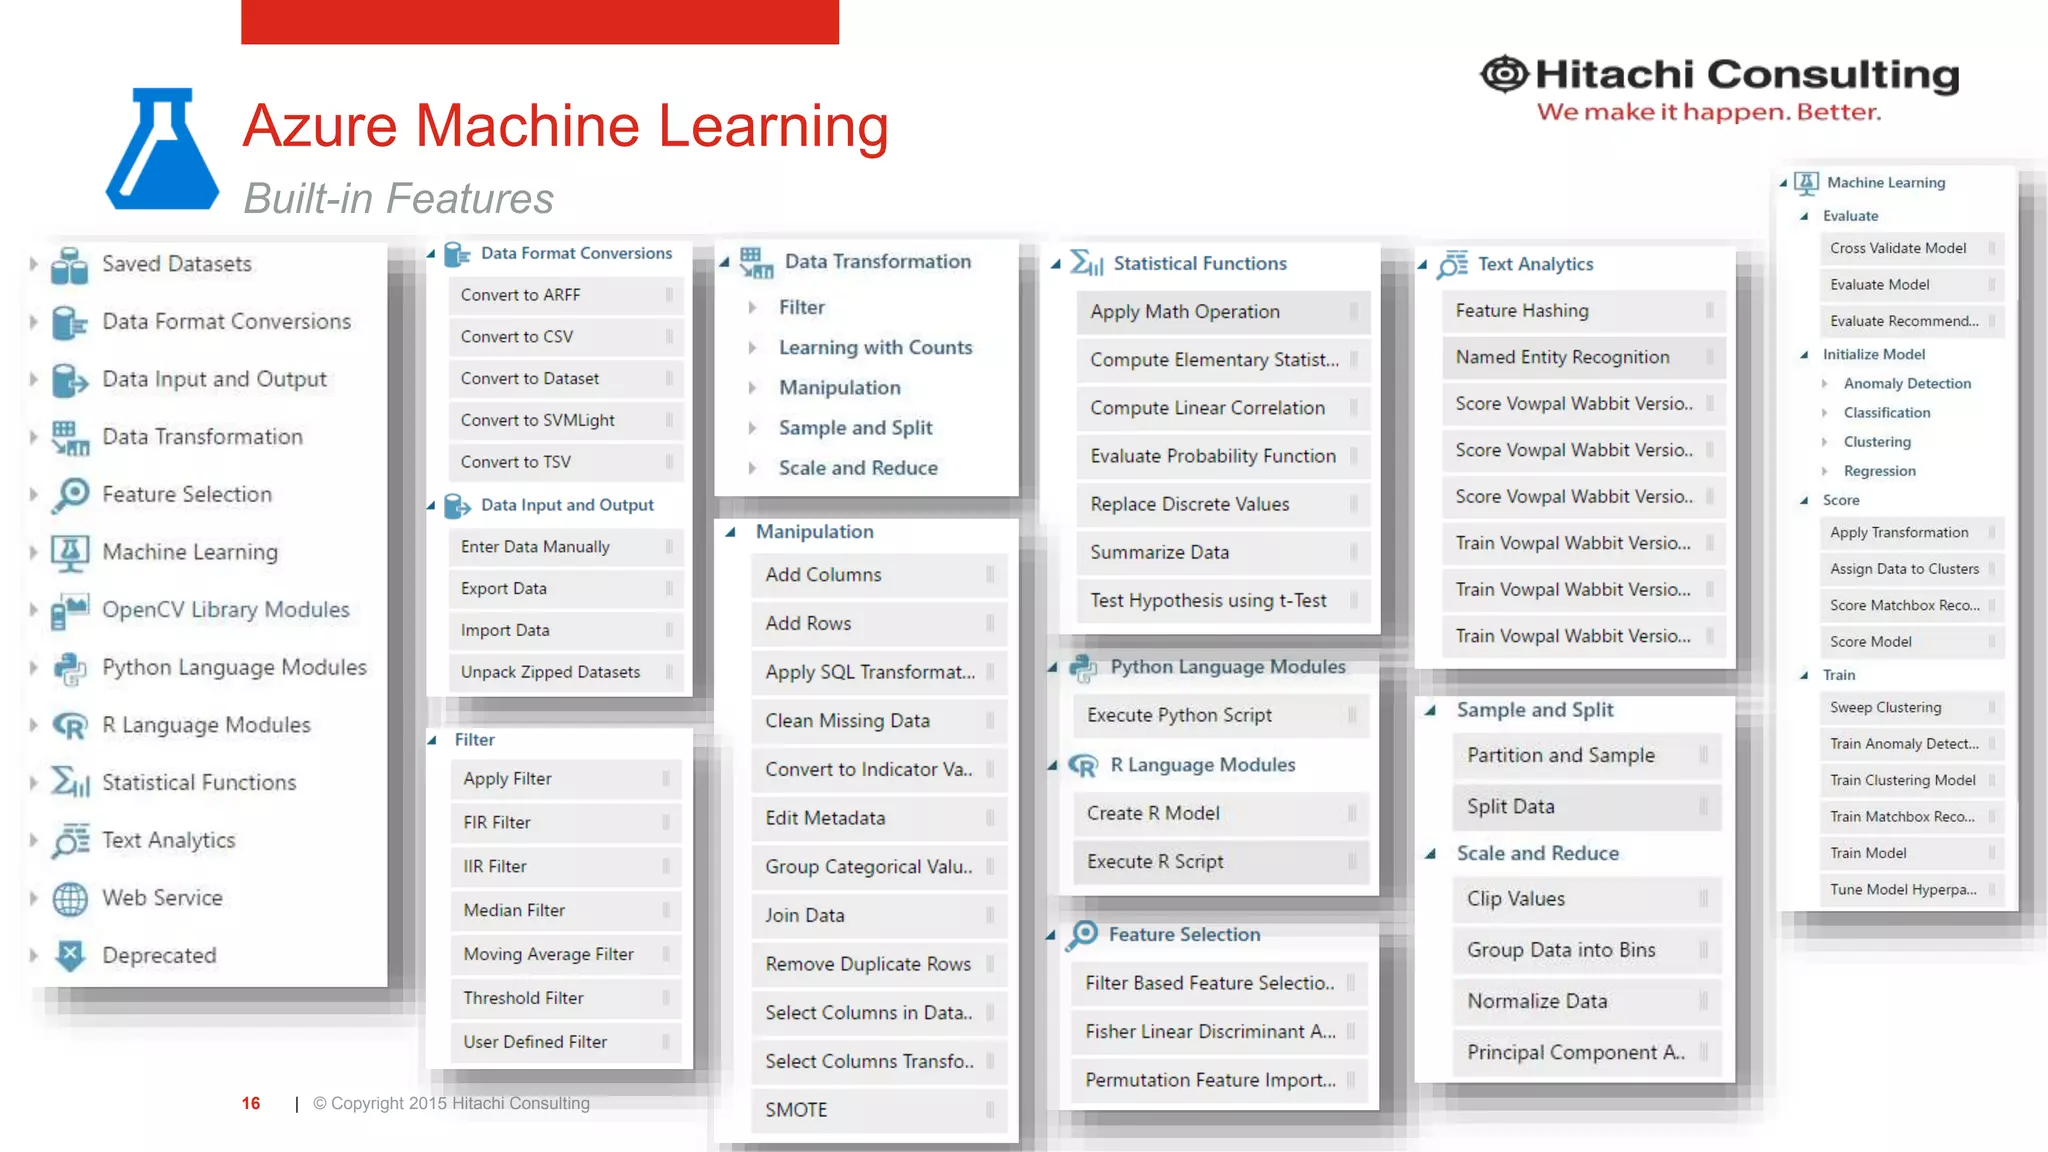Screen dimensions: 2048x1152
Task: Click the R Language Modules panel header icon
Action: tap(1083, 766)
